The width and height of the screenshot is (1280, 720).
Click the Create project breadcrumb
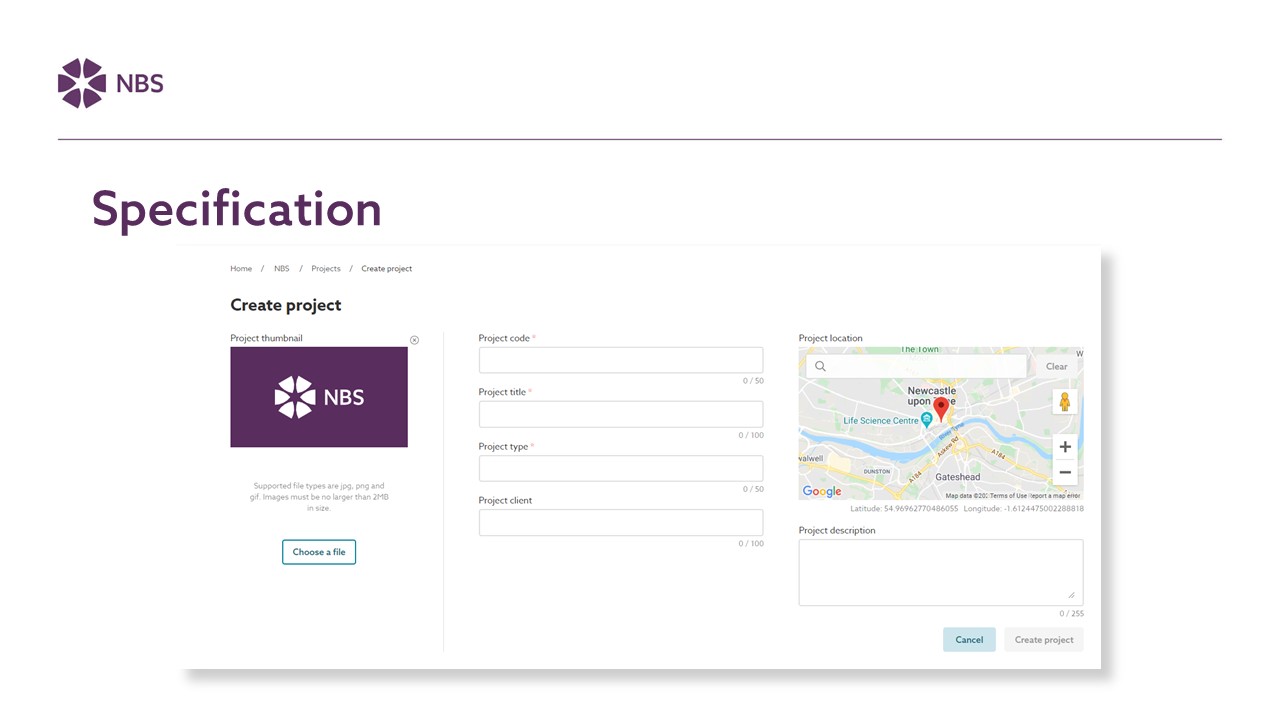click(387, 269)
